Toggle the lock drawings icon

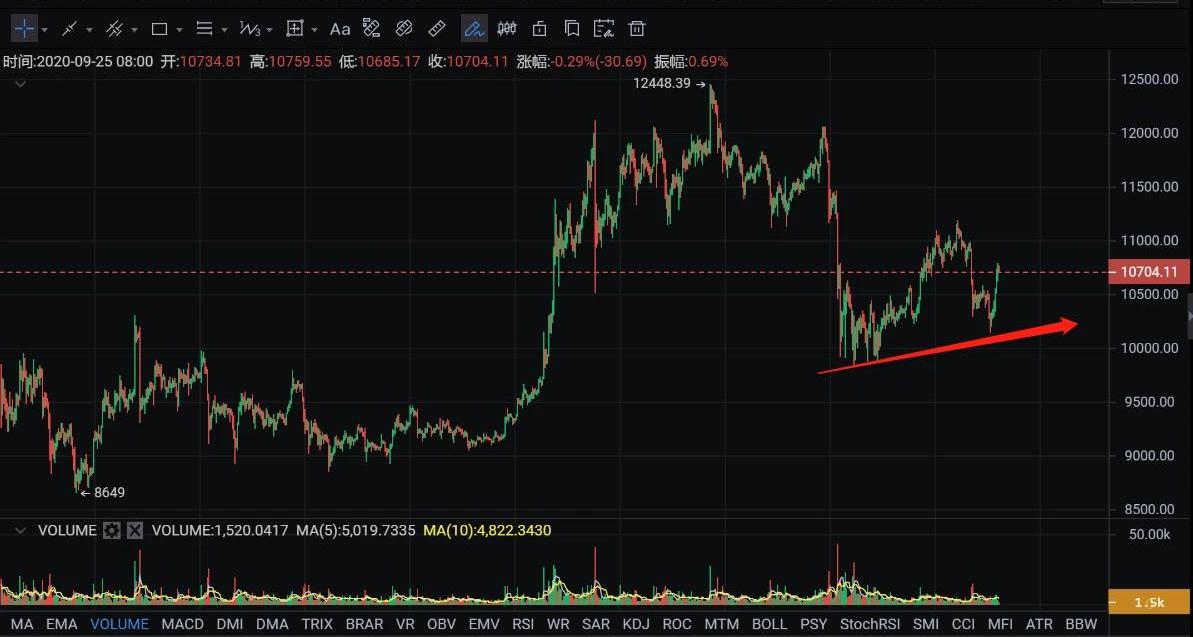click(540, 28)
